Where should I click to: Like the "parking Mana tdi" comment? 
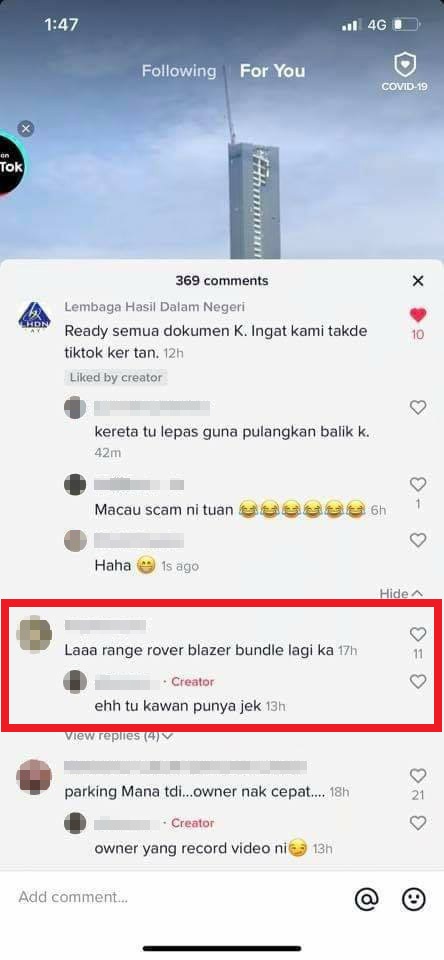point(418,776)
